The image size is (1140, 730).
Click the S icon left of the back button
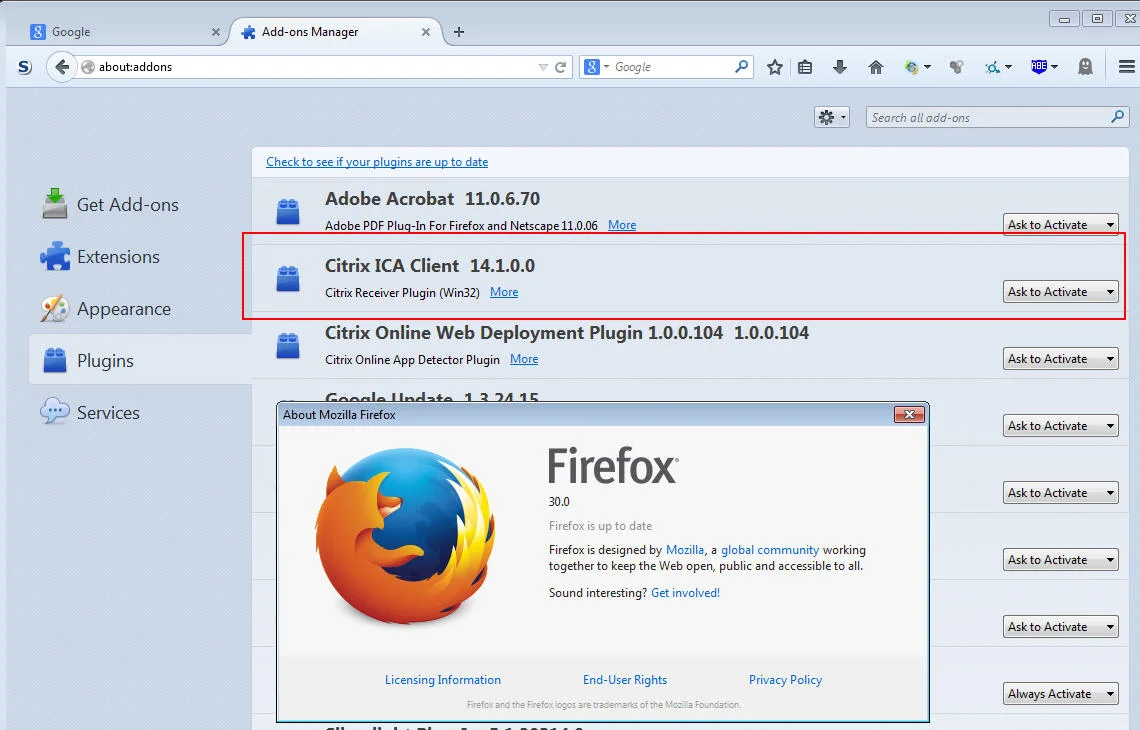[25, 67]
